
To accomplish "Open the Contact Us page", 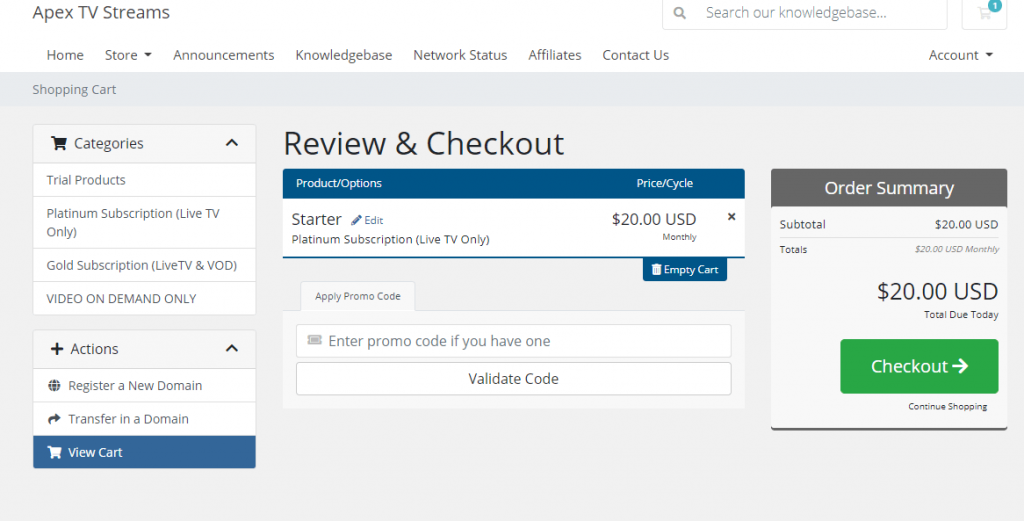I will (635, 55).
